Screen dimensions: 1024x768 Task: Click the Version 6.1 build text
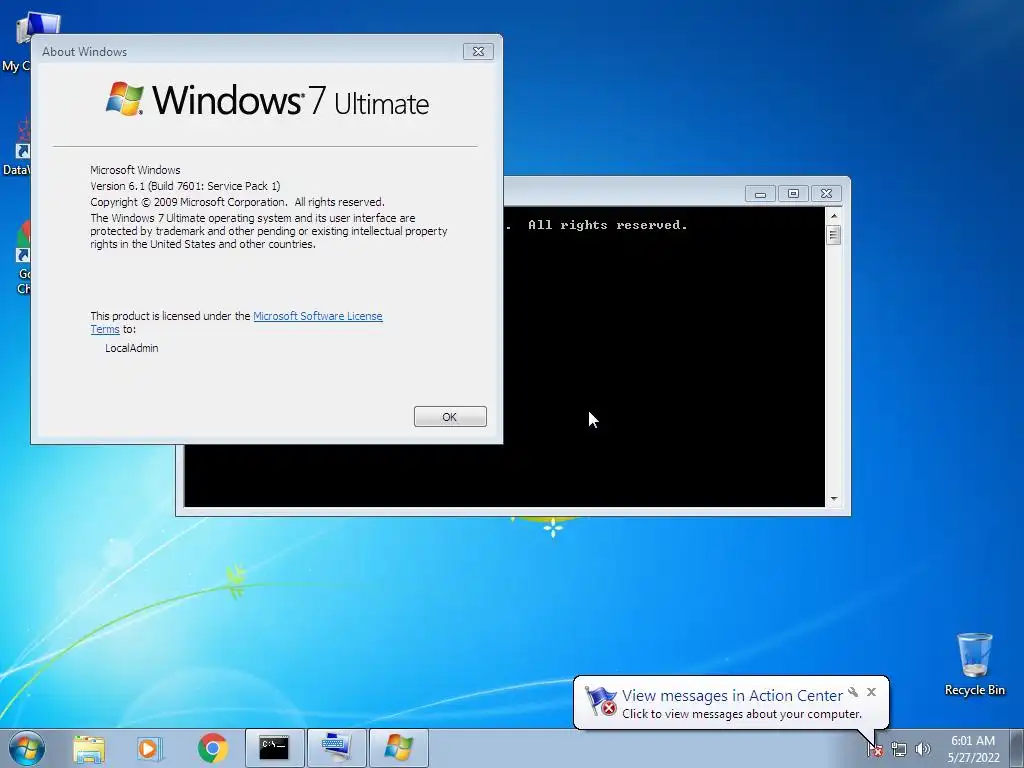coord(185,185)
